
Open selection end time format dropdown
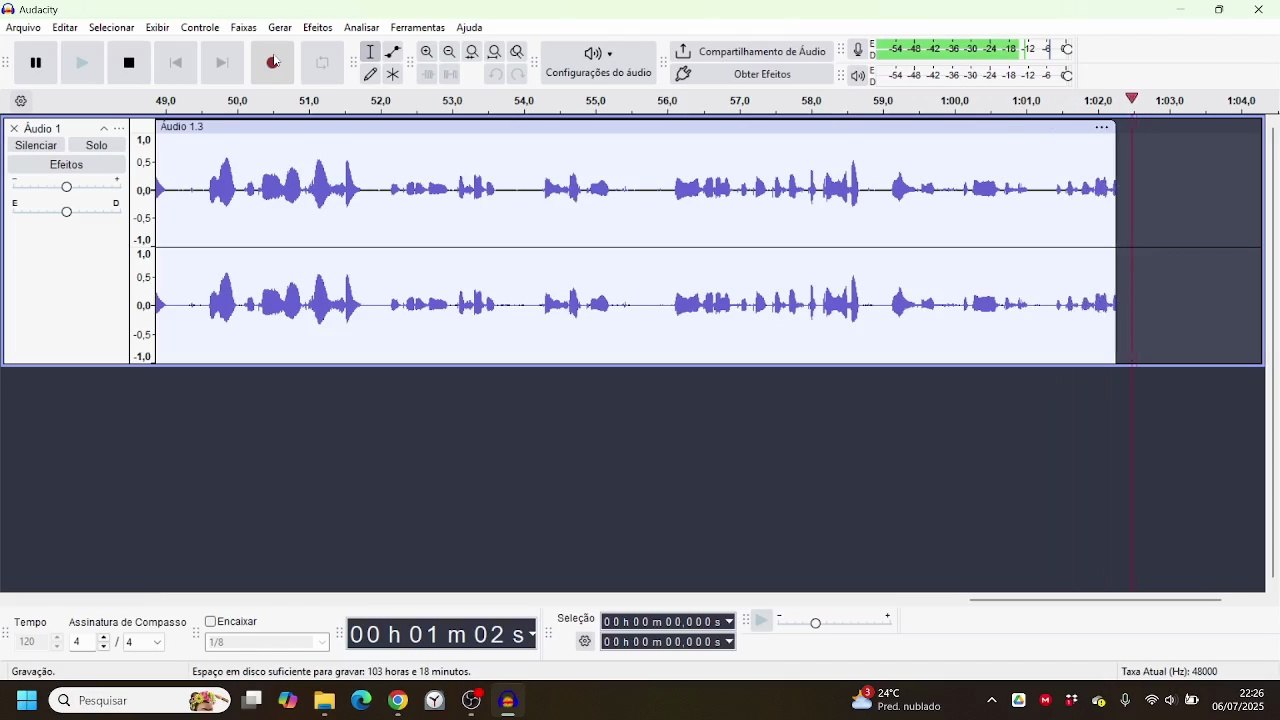coord(729,642)
